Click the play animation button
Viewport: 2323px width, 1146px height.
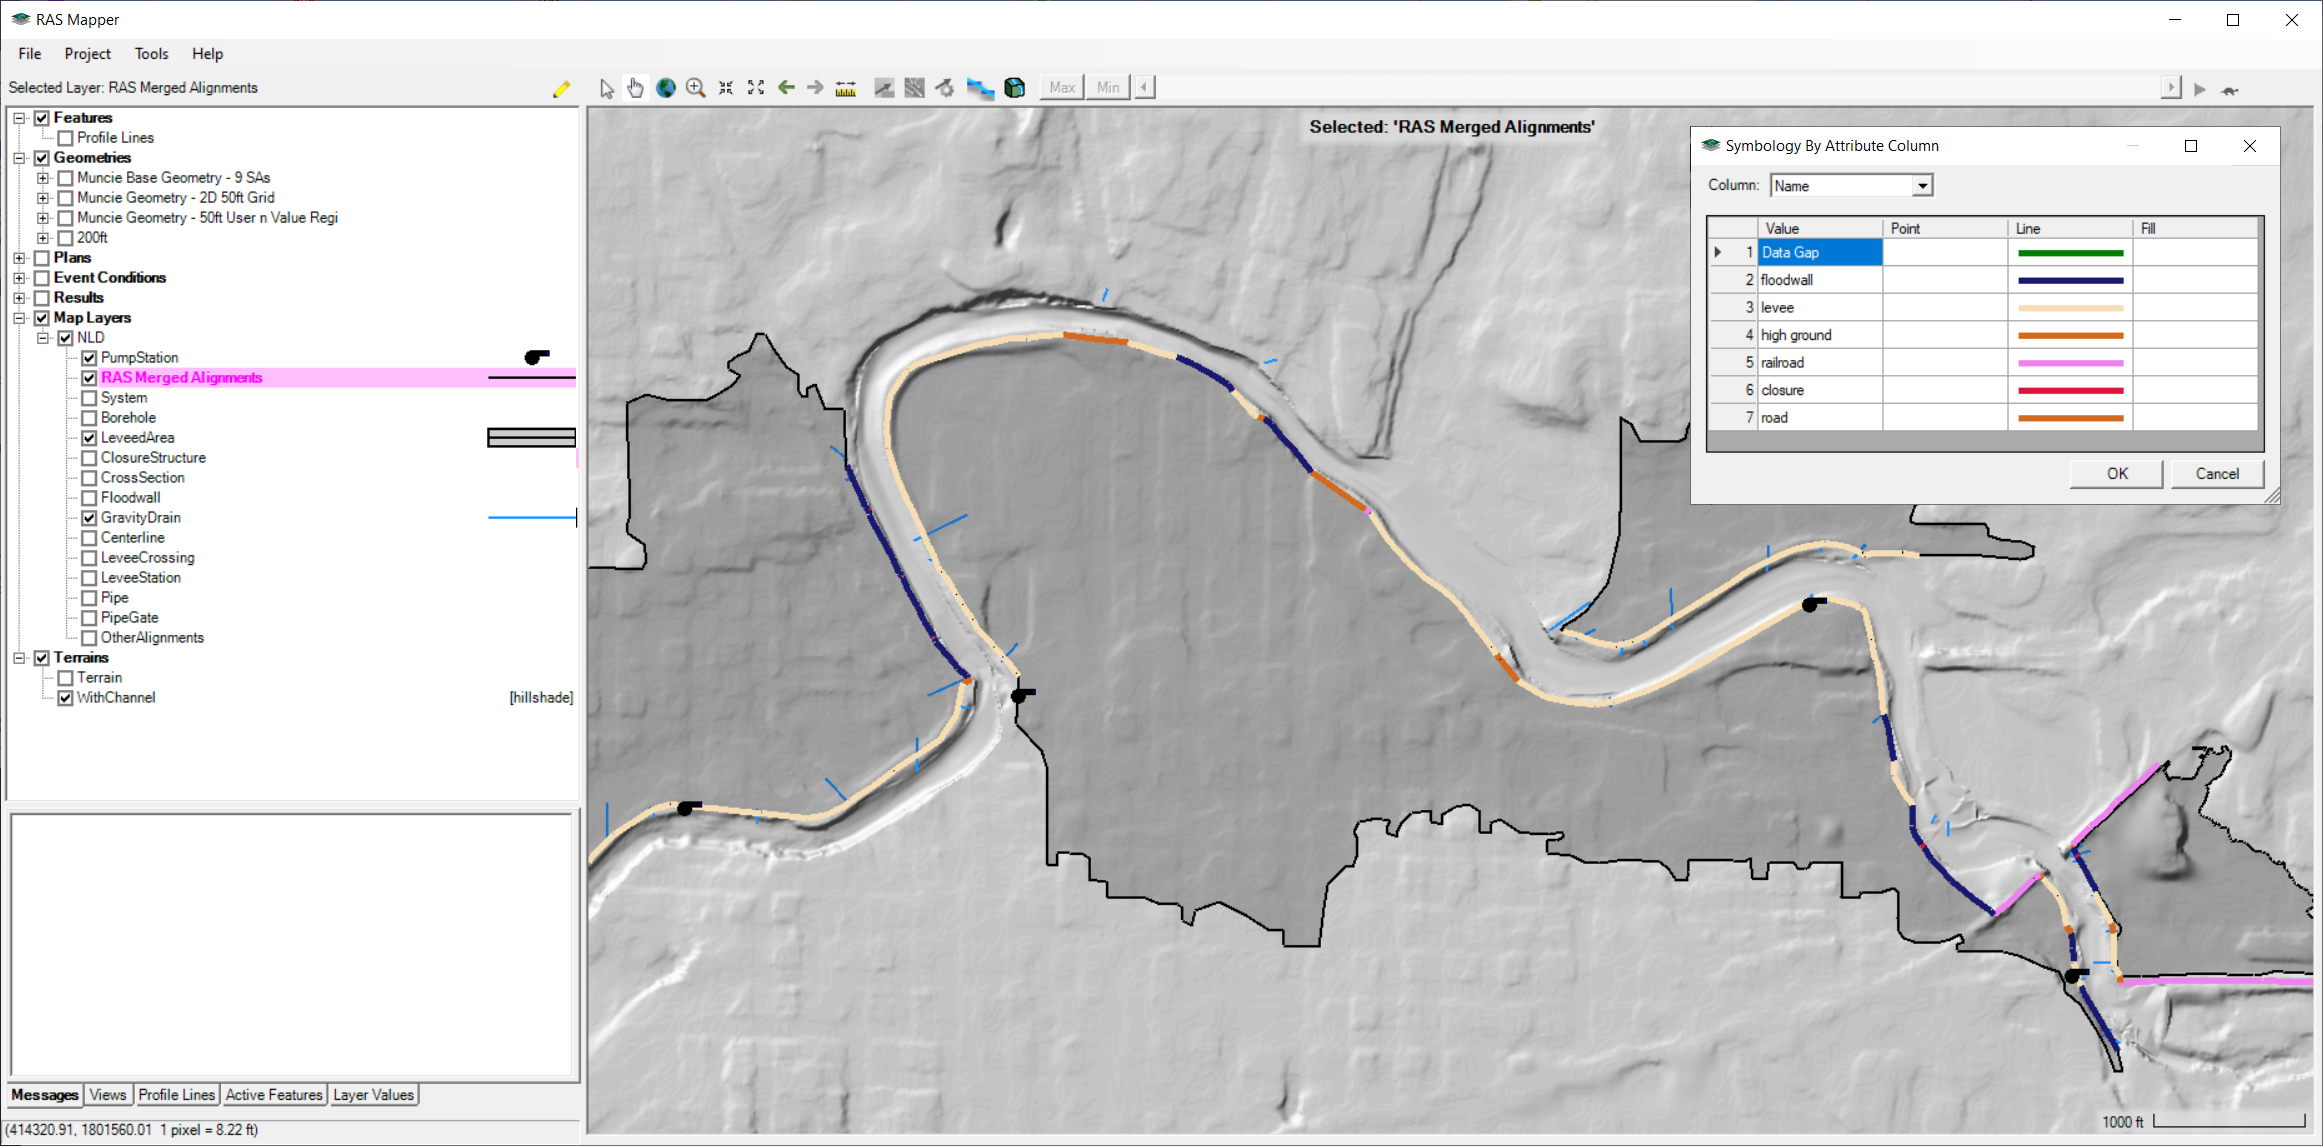click(x=2199, y=89)
